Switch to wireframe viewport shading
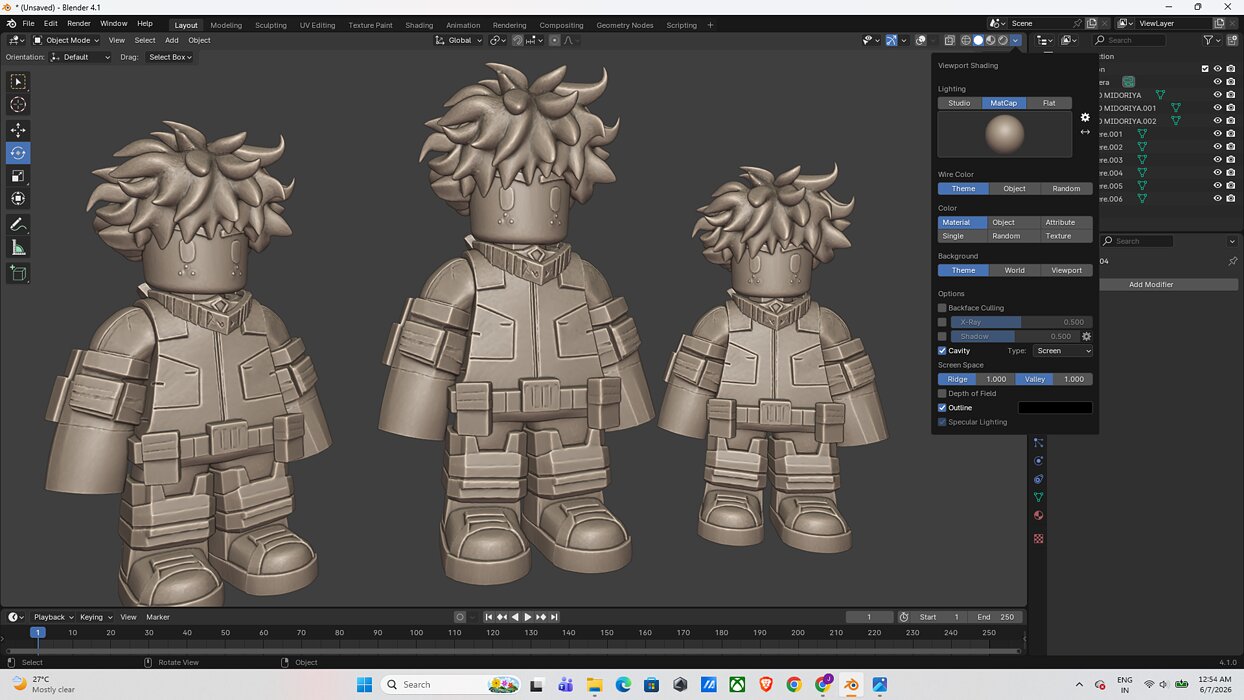This screenshot has height=700, width=1244. (966, 40)
